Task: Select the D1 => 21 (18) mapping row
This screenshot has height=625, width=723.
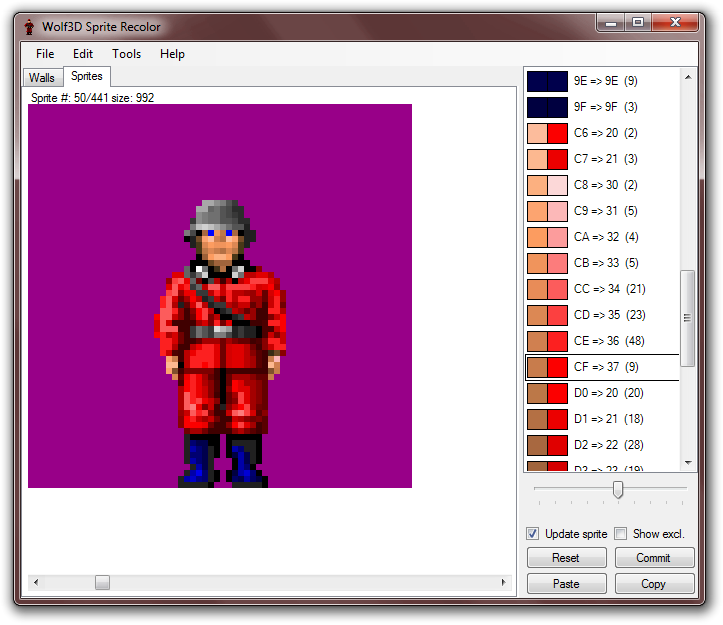Action: click(x=602, y=419)
